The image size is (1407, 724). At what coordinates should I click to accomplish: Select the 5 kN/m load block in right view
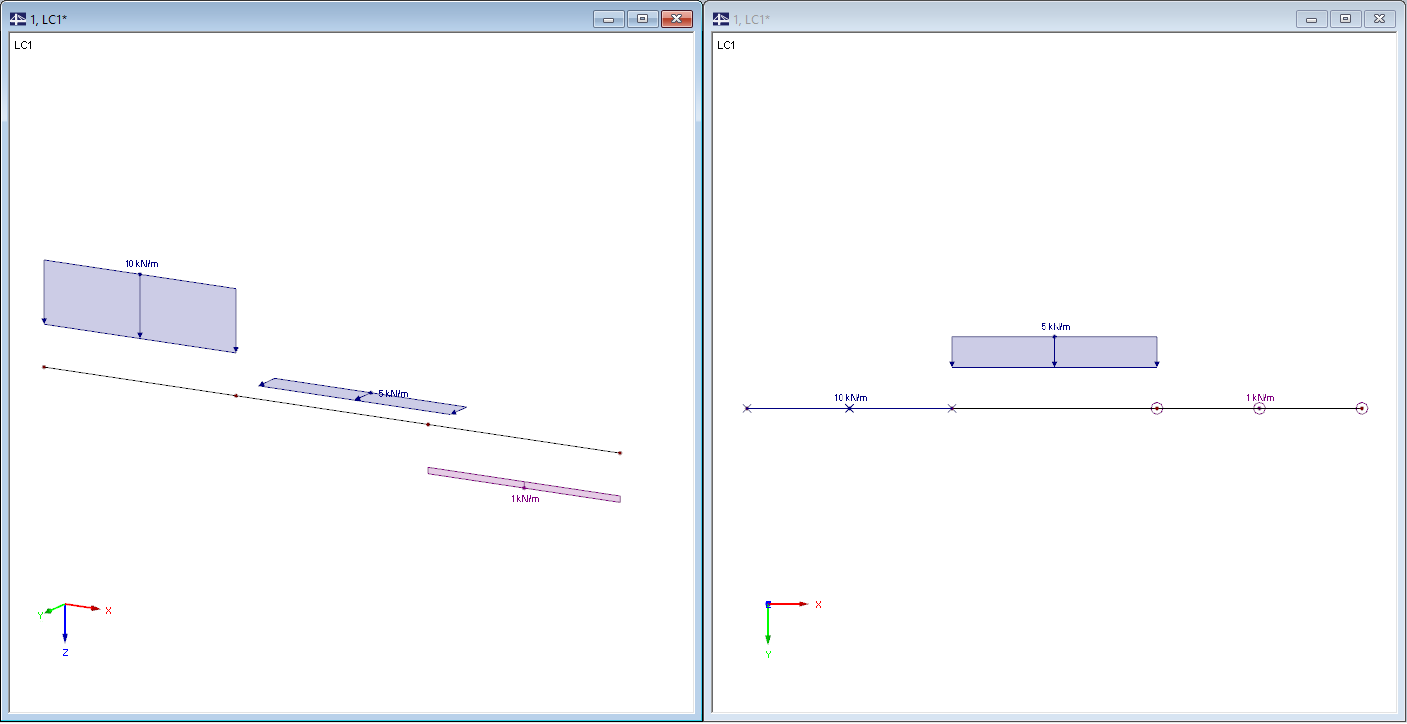point(1054,350)
